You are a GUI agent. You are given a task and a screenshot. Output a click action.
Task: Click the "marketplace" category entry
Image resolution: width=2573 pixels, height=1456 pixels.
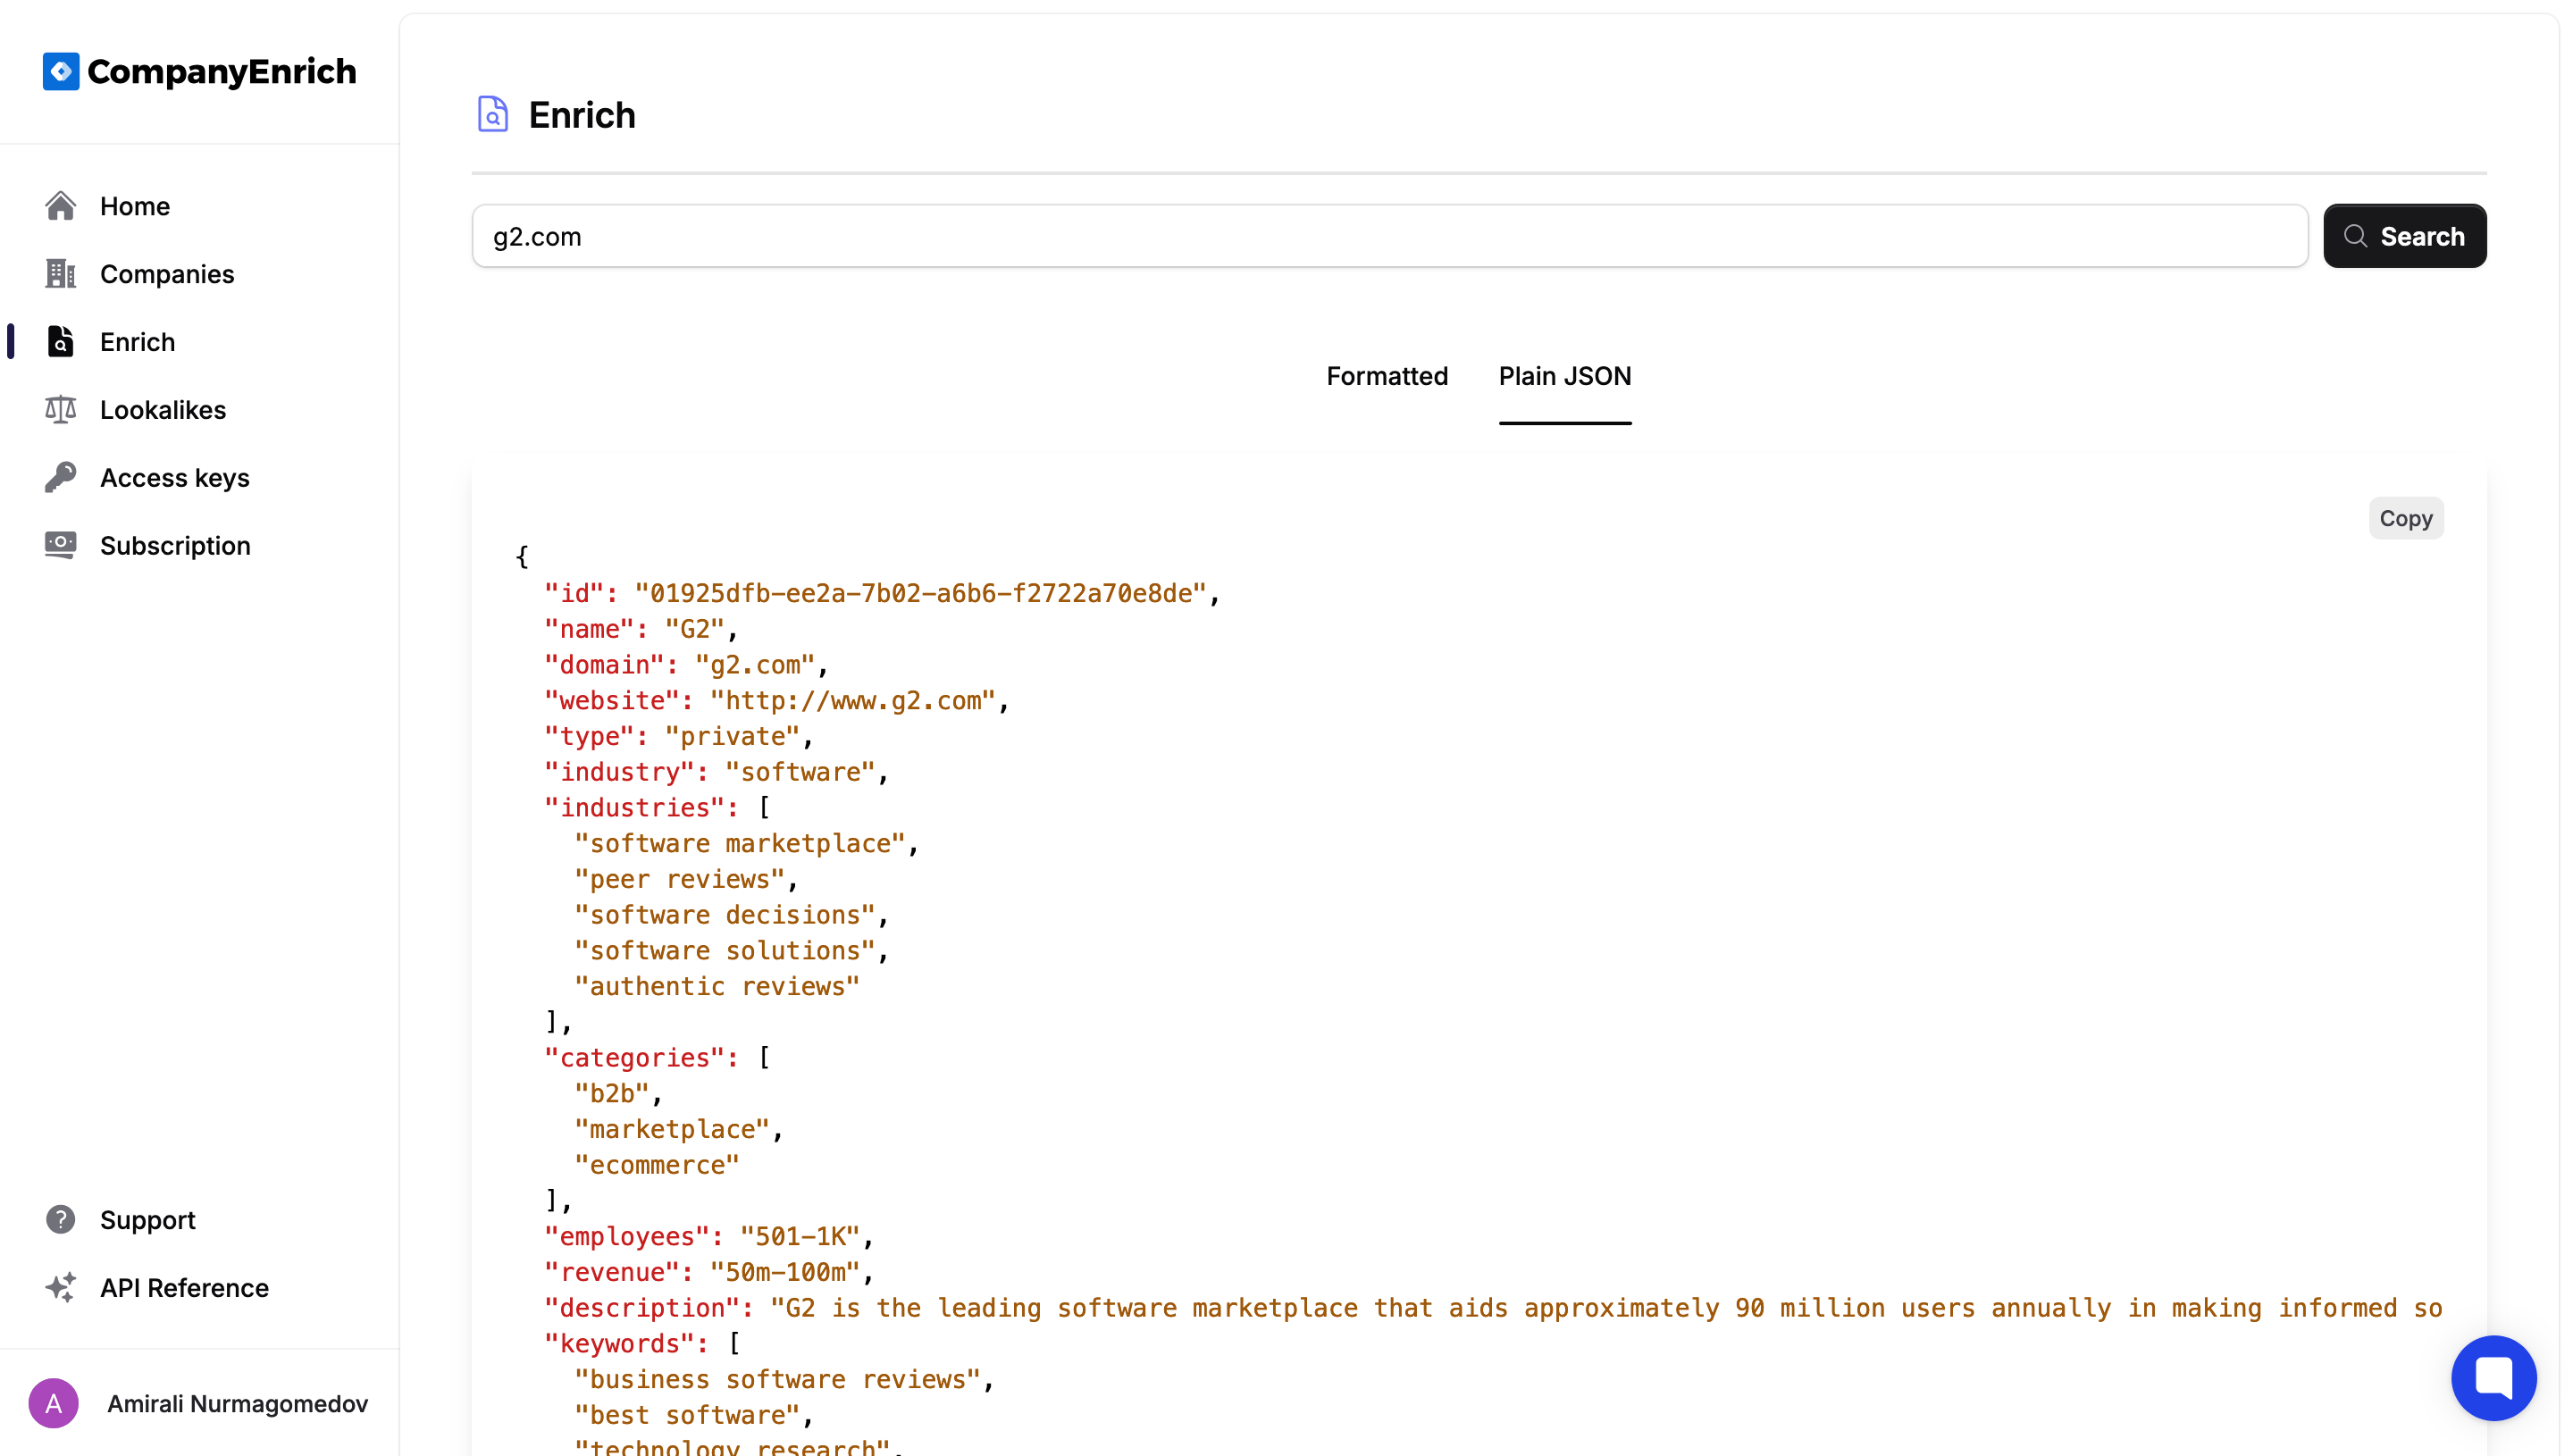pos(672,1129)
